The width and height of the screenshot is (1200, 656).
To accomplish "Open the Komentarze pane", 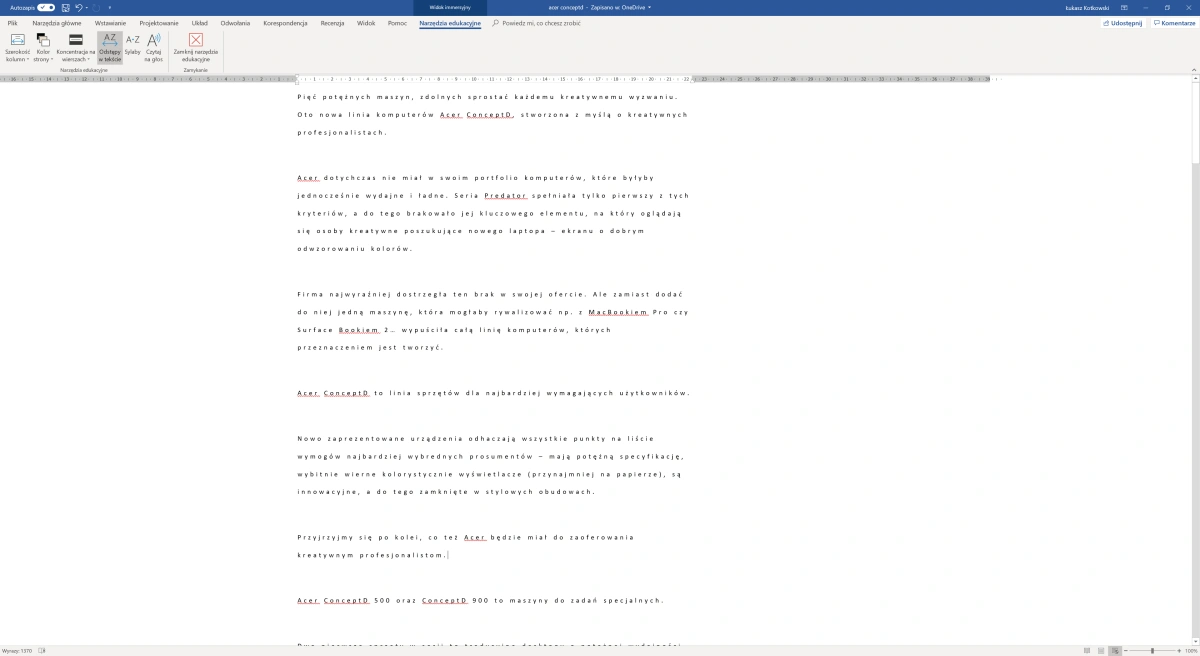I will [x=1174, y=22].
